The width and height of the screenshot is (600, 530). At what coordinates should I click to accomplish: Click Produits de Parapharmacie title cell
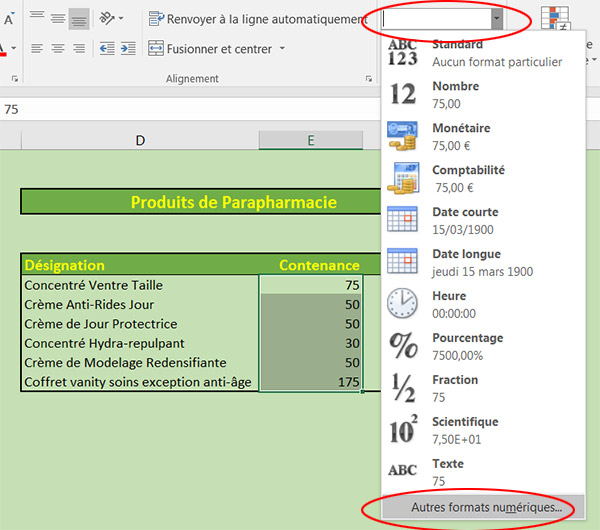coord(201,202)
